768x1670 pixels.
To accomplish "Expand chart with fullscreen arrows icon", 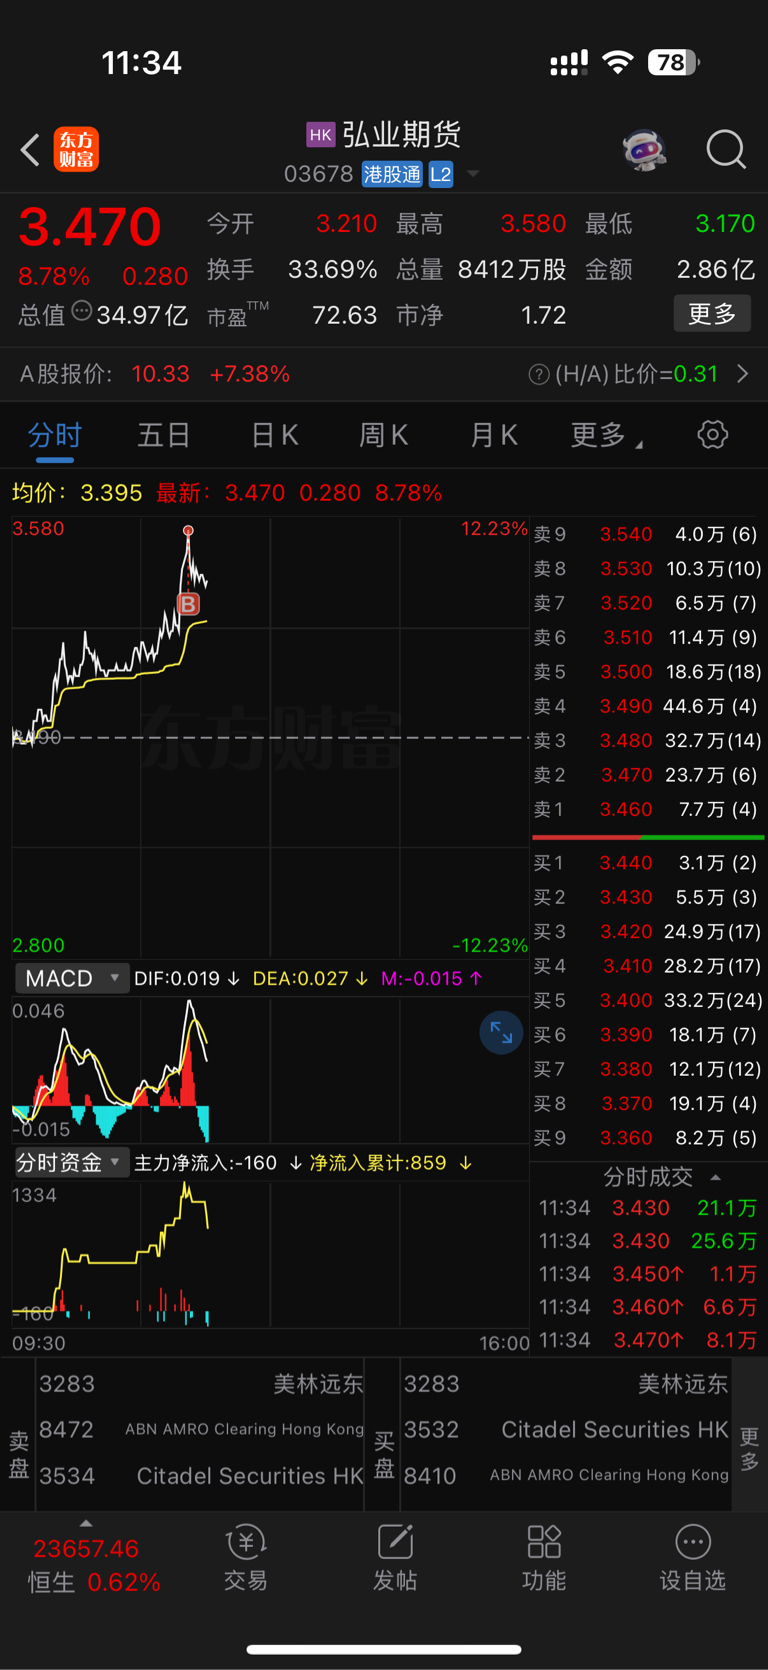I will [x=501, y=1033].
